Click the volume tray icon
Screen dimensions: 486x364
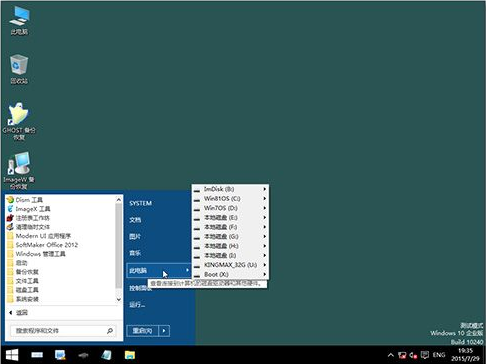pos(413,355)
